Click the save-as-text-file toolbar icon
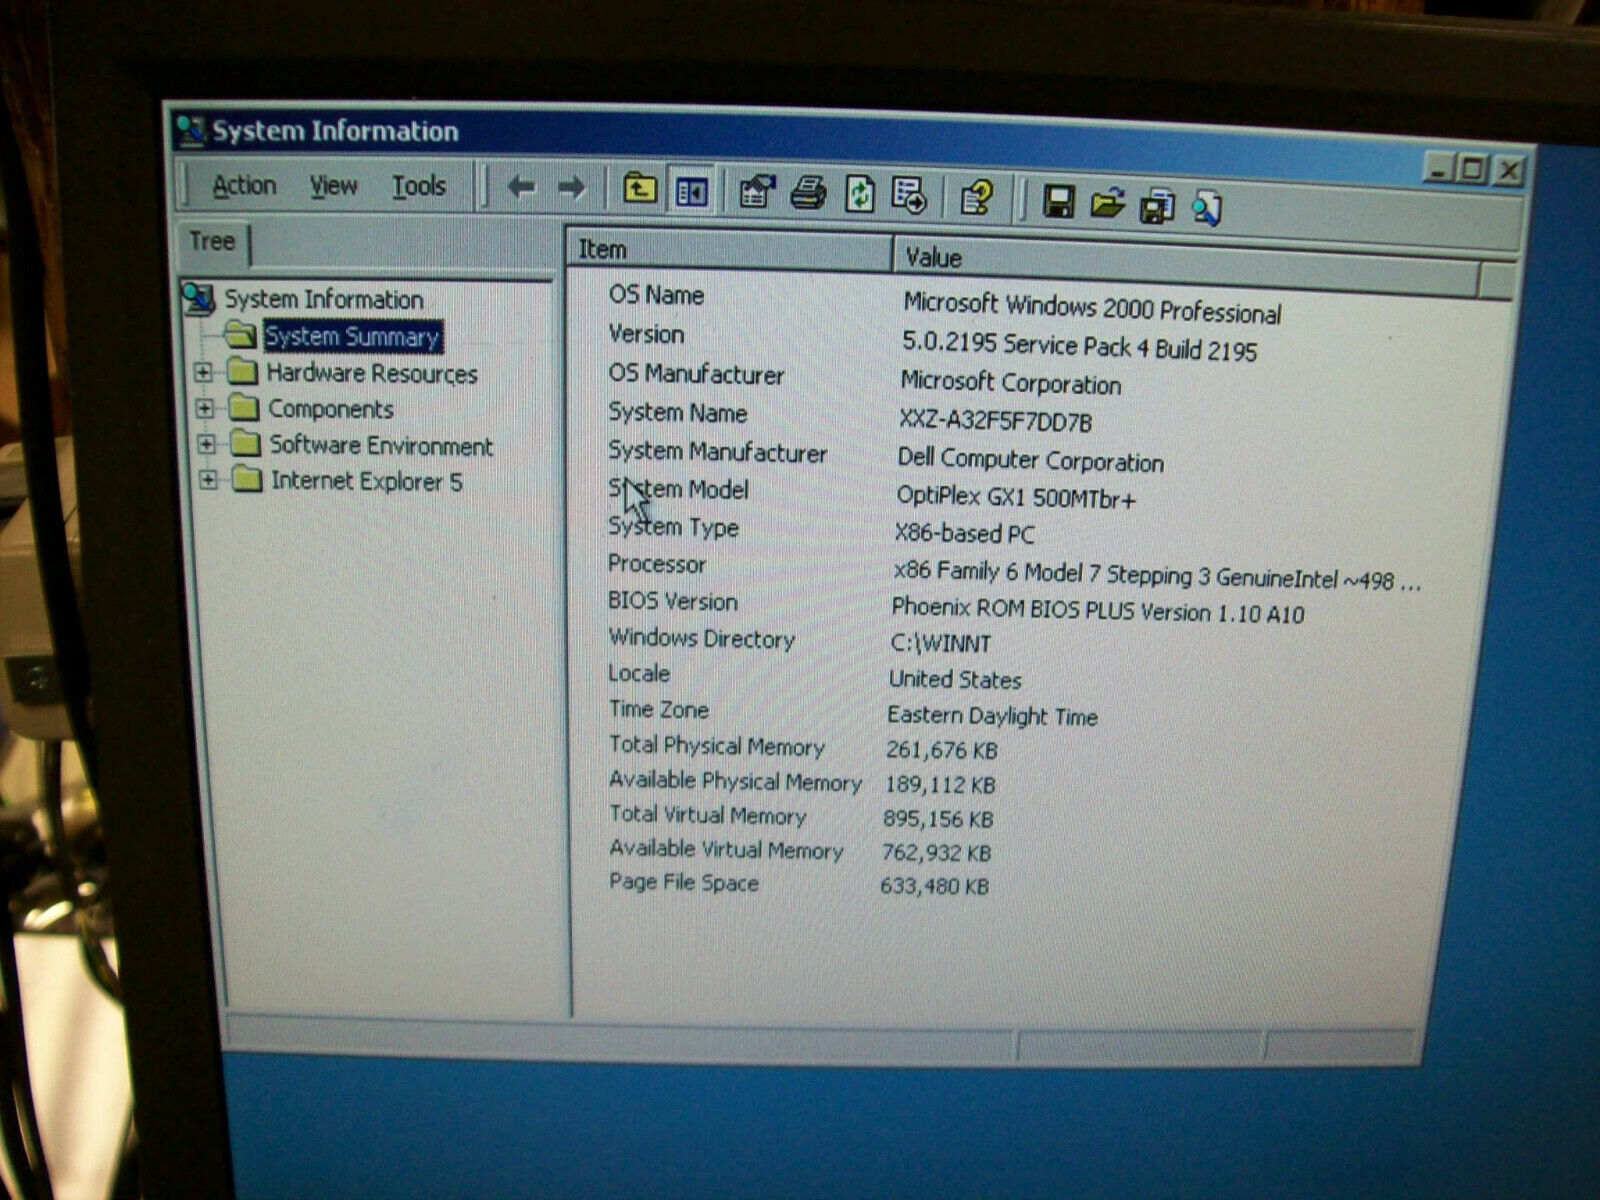 coord(1157,206)
